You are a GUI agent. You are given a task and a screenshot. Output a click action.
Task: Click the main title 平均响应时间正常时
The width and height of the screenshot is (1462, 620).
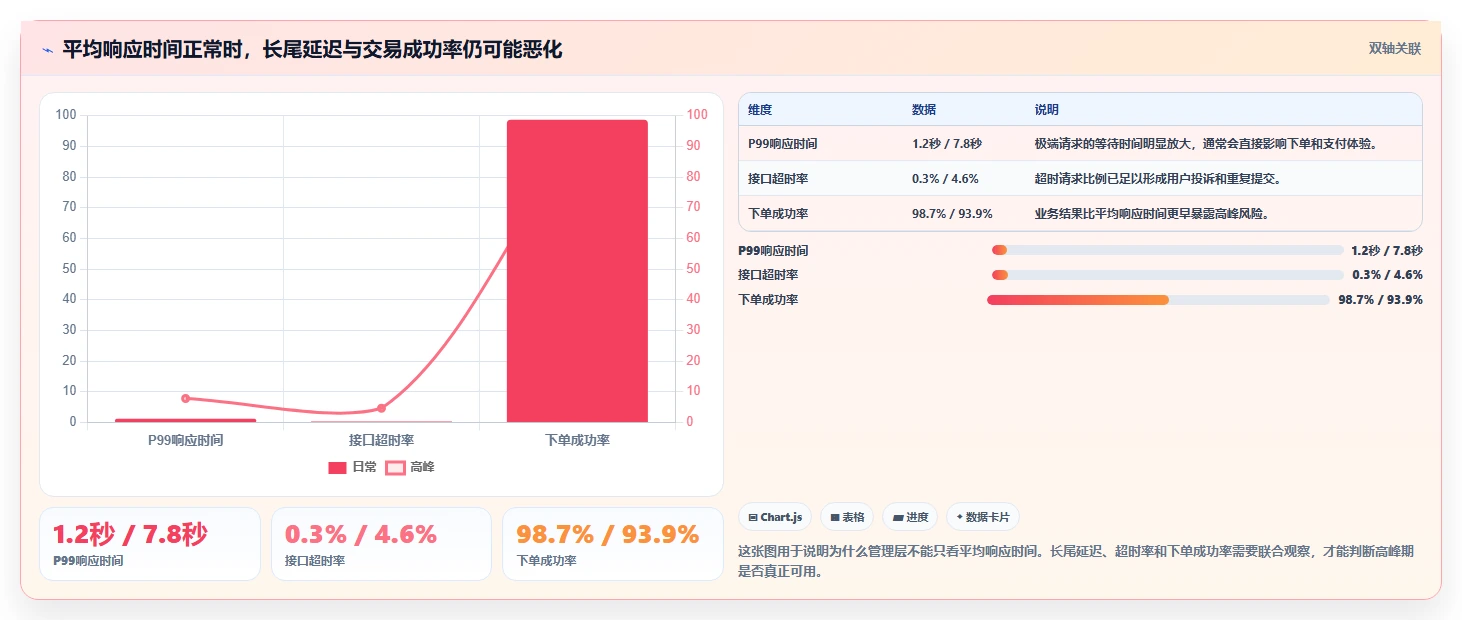point(312,50)
